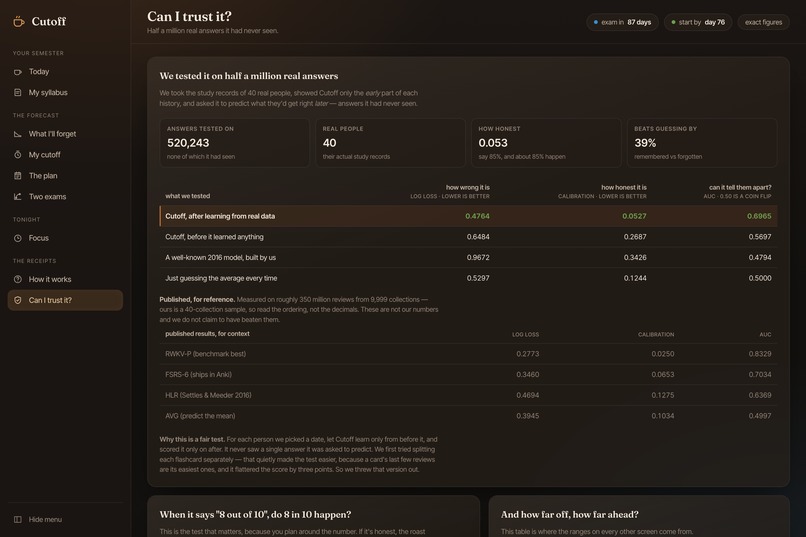Click the log loss value 0.9672

point(478,257)
